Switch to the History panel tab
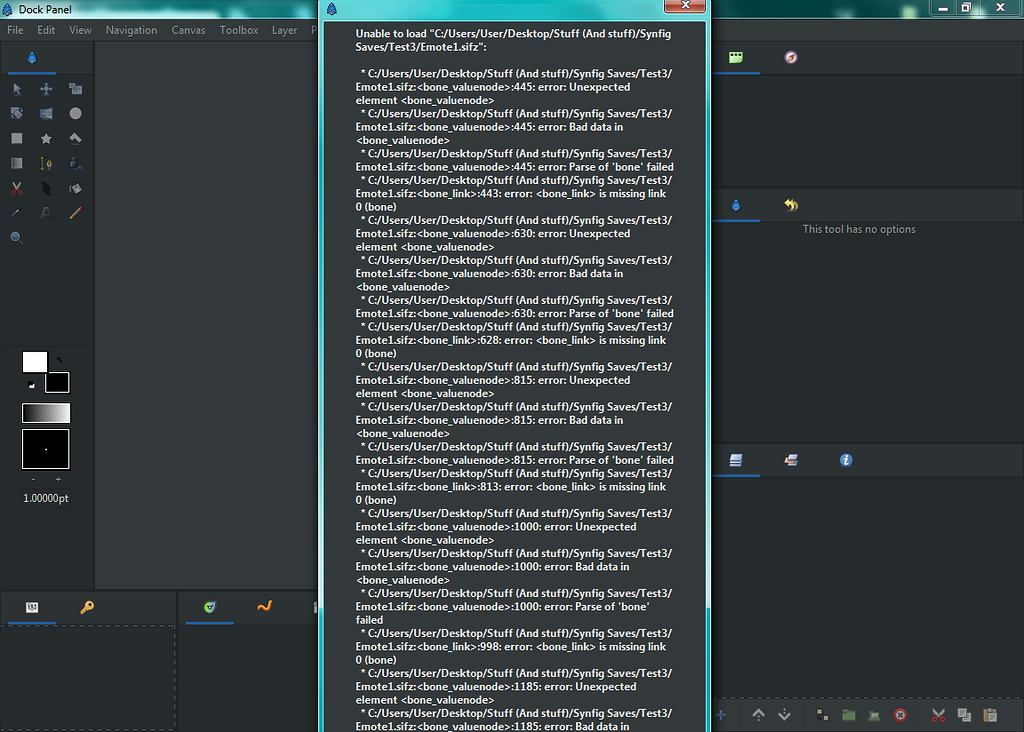The height and width of the screenshot is (732, 1024). 791,206
